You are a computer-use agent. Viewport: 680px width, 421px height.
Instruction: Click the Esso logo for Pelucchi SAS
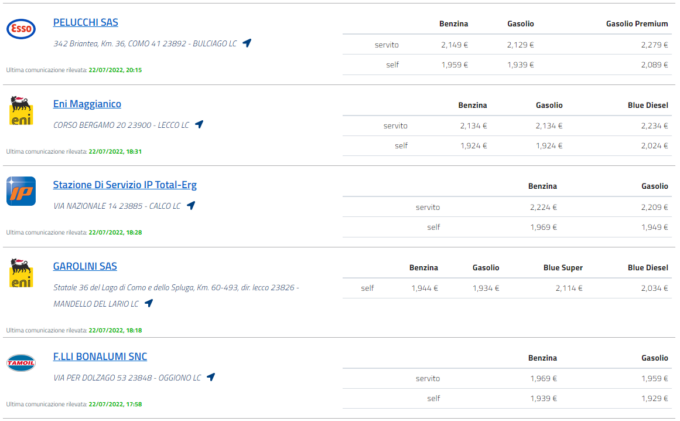click(x=21, y=30)
